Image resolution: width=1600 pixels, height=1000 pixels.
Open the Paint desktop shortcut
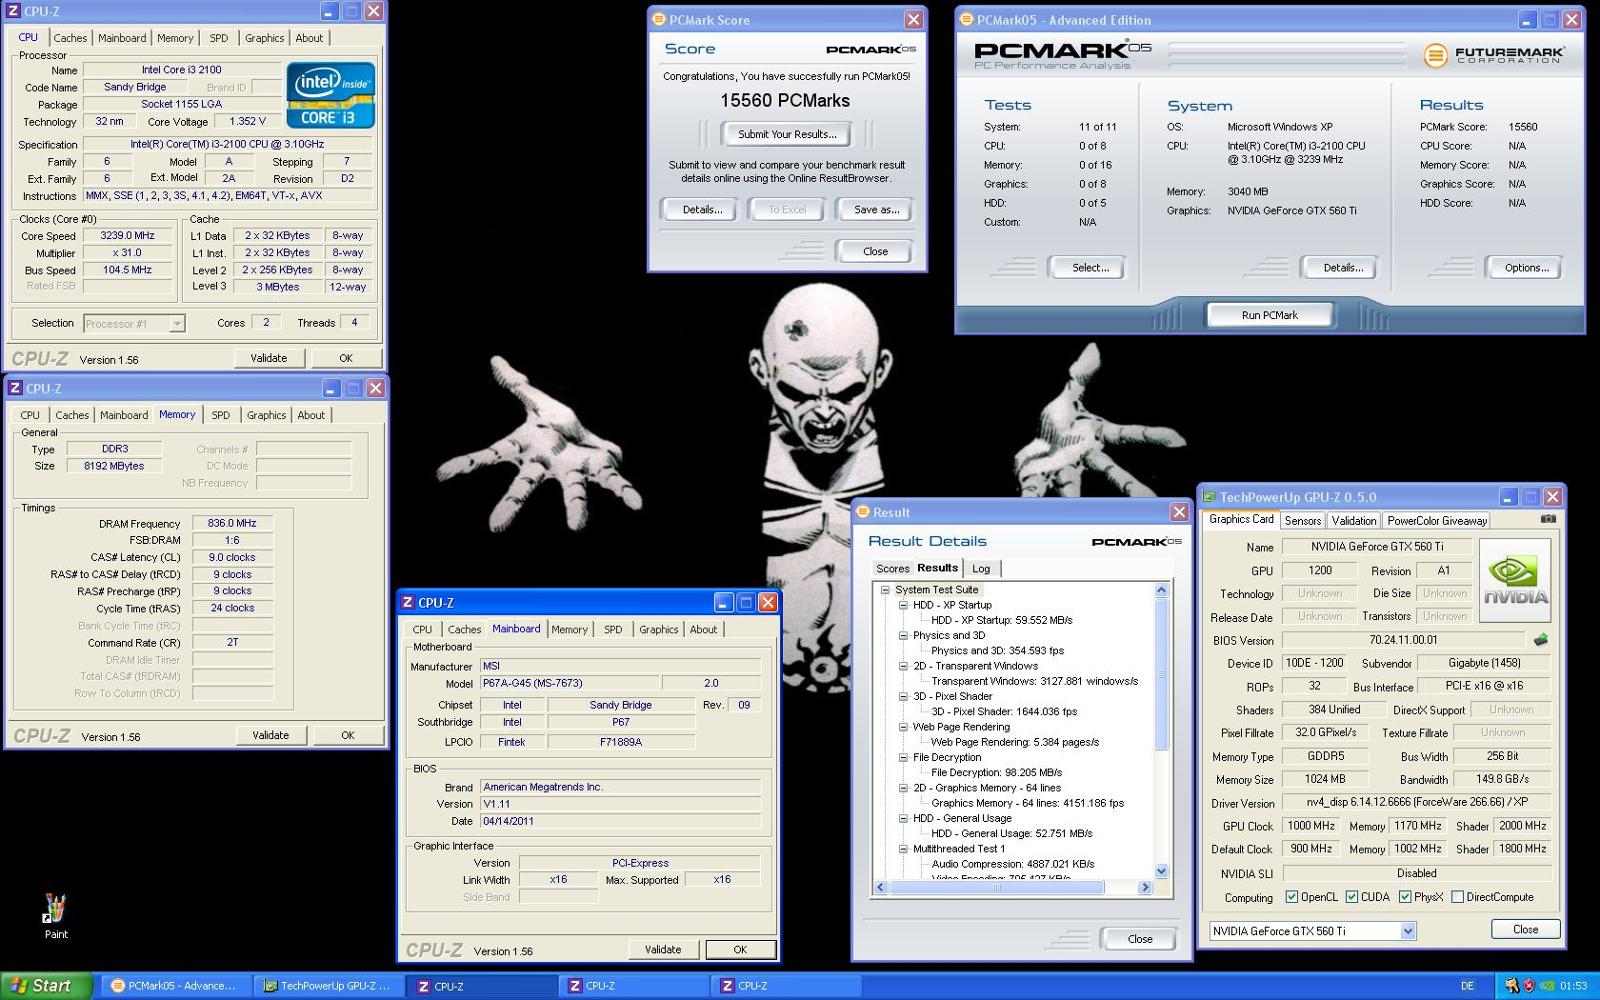(56, 916)
